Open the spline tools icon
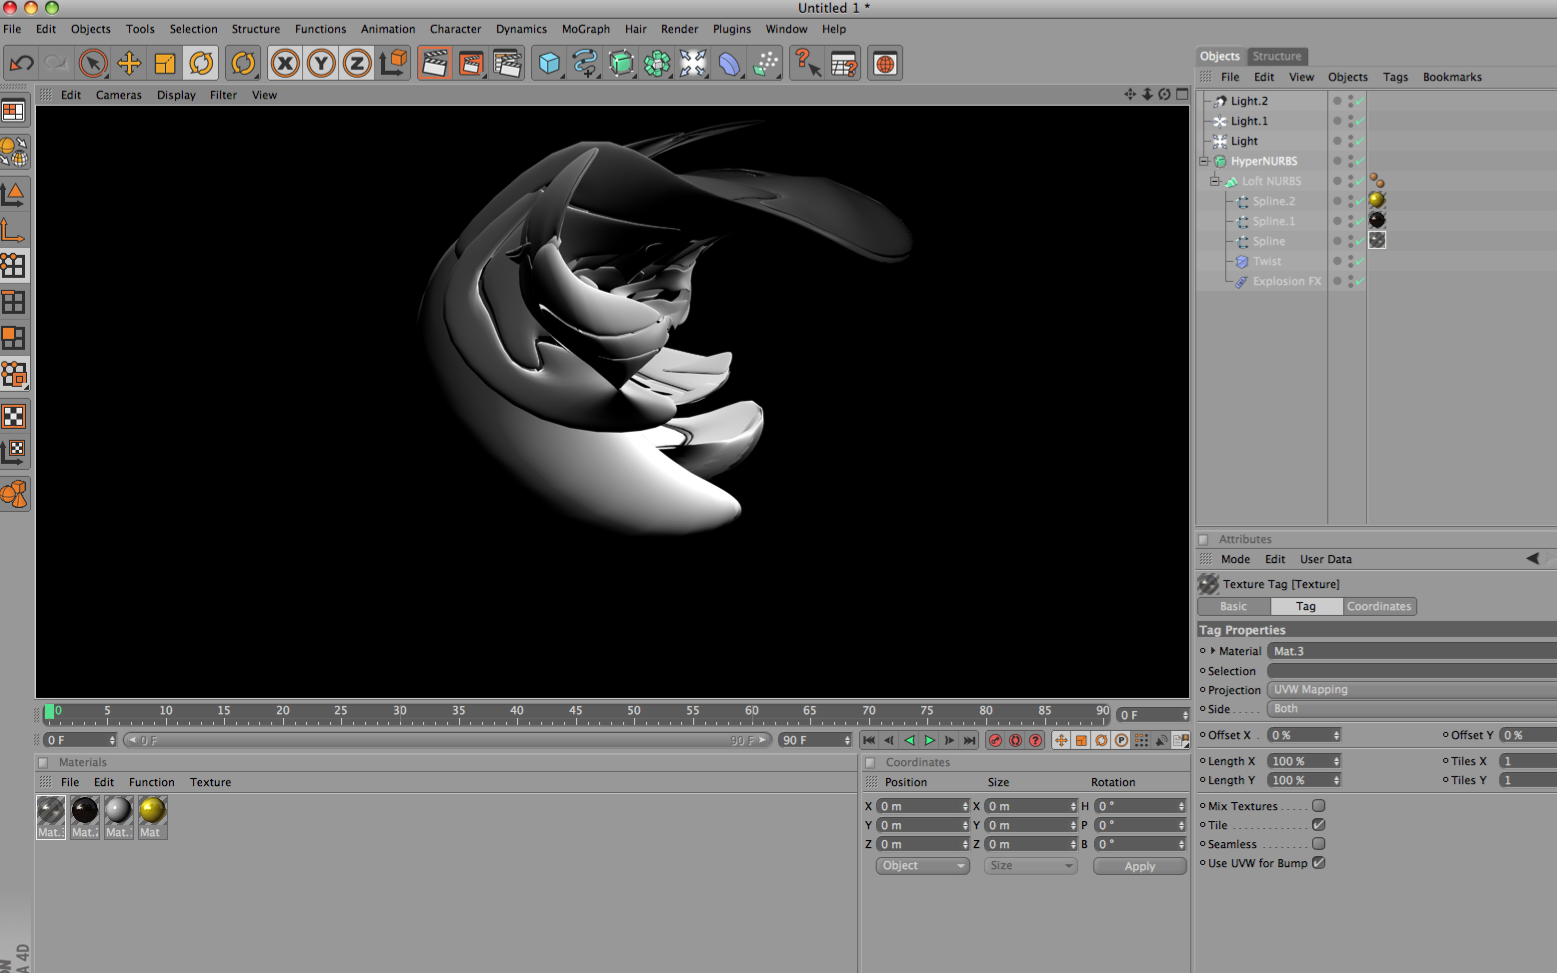Viewport: 1557px width, 973px height. tap(585, 64)
